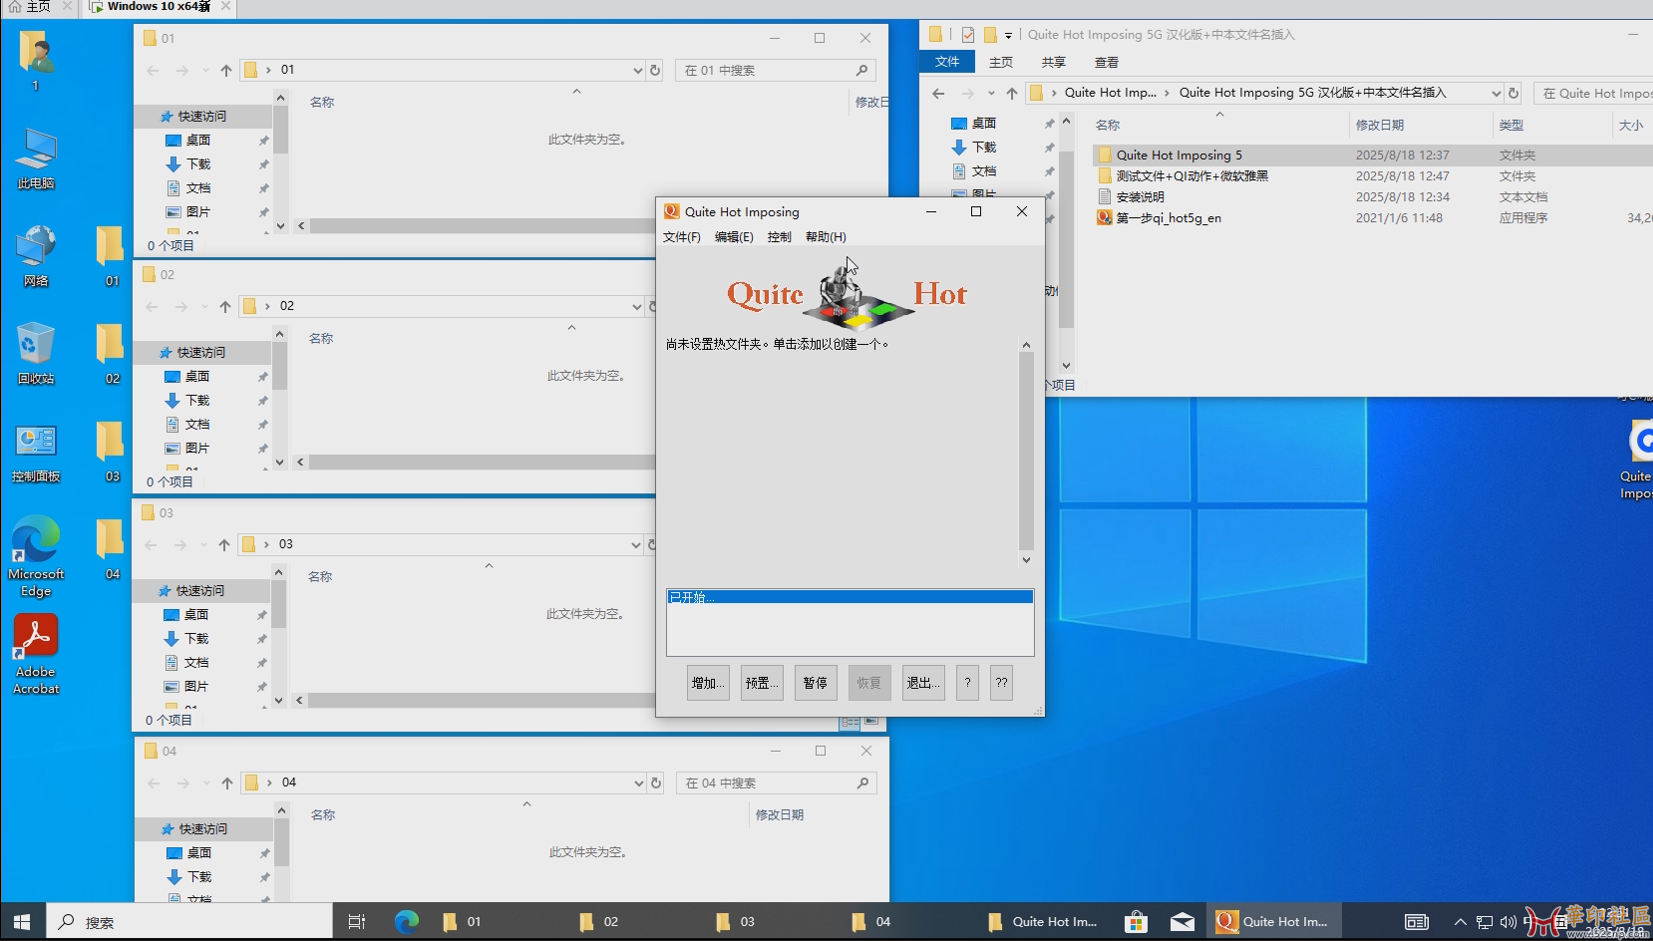This screenshot has height=941, width=1653.
Task: Click 预置... button in Quite Hot Imposing
Action: click(762, 683)
